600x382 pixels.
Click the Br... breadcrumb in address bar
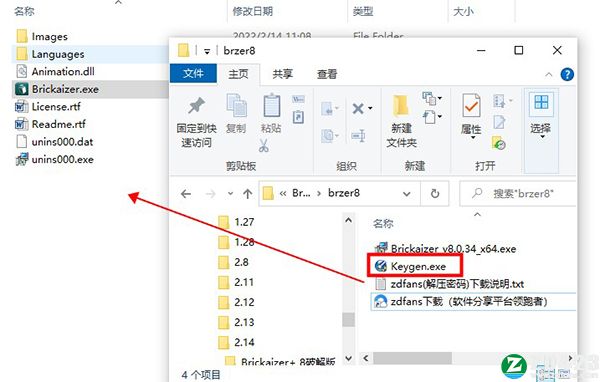coord(301,193)
